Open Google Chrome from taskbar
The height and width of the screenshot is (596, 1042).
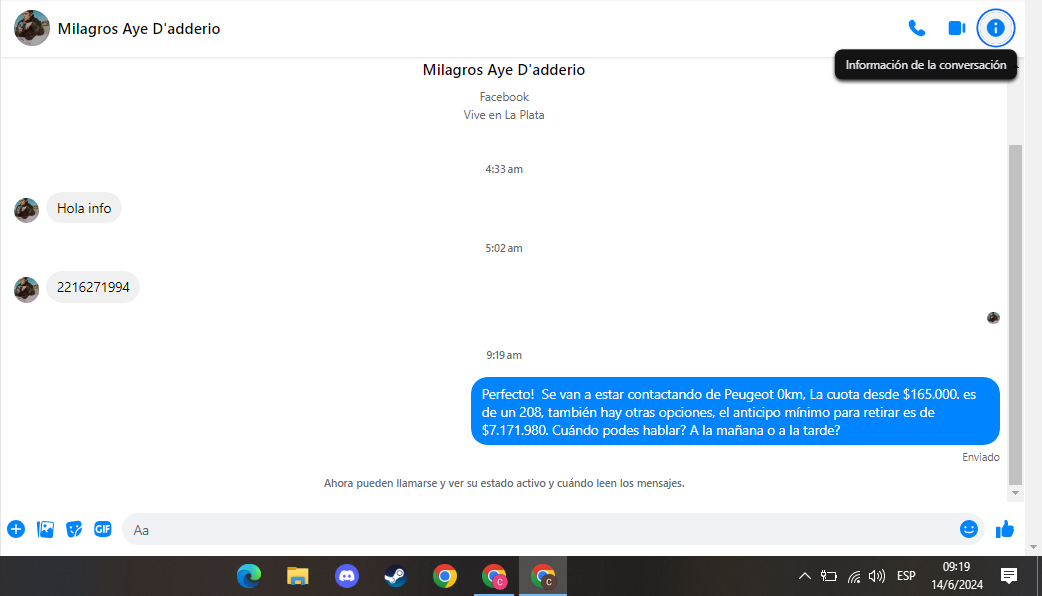tap(445, 575)
